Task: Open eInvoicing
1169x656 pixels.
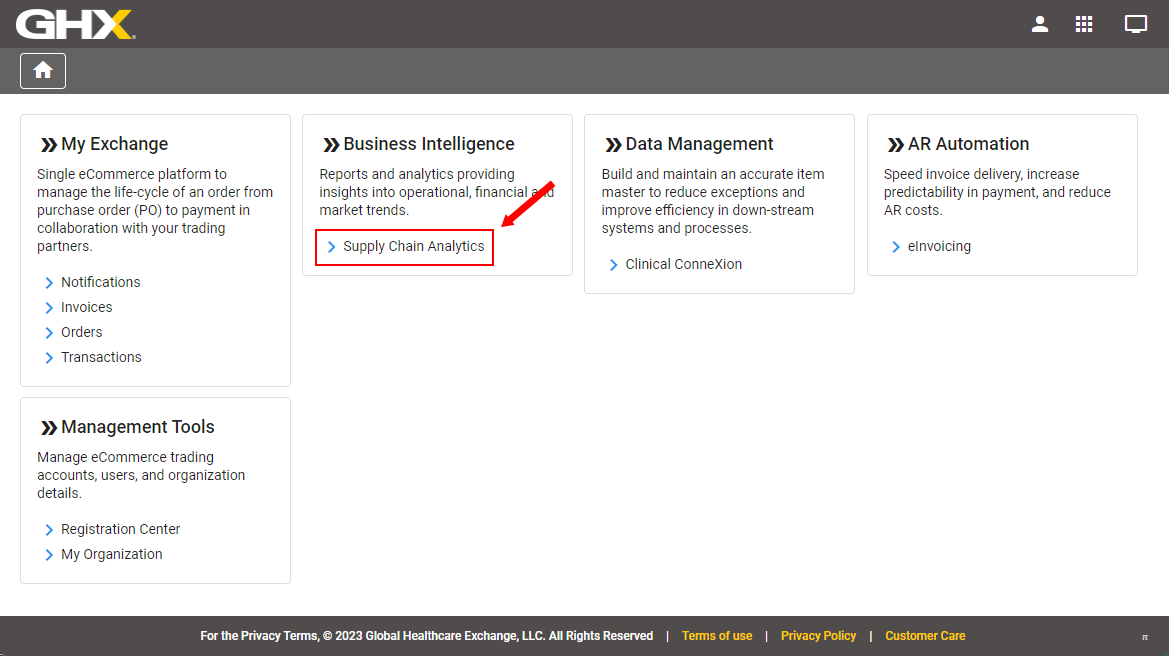Action: pos(939,246)
